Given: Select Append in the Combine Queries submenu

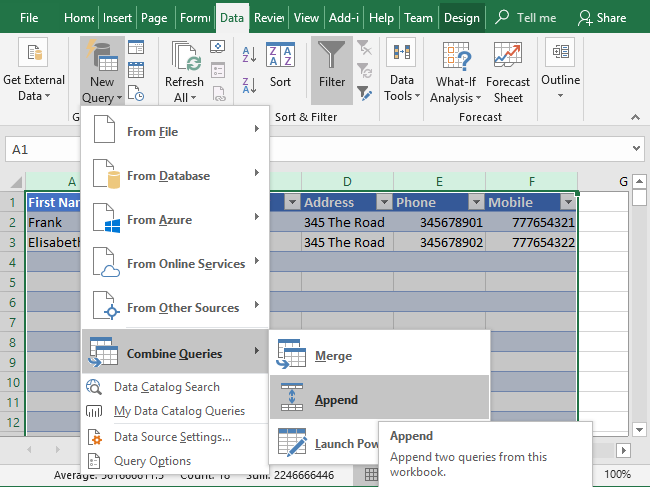Looking at the screenshot, I should point(379,398).
